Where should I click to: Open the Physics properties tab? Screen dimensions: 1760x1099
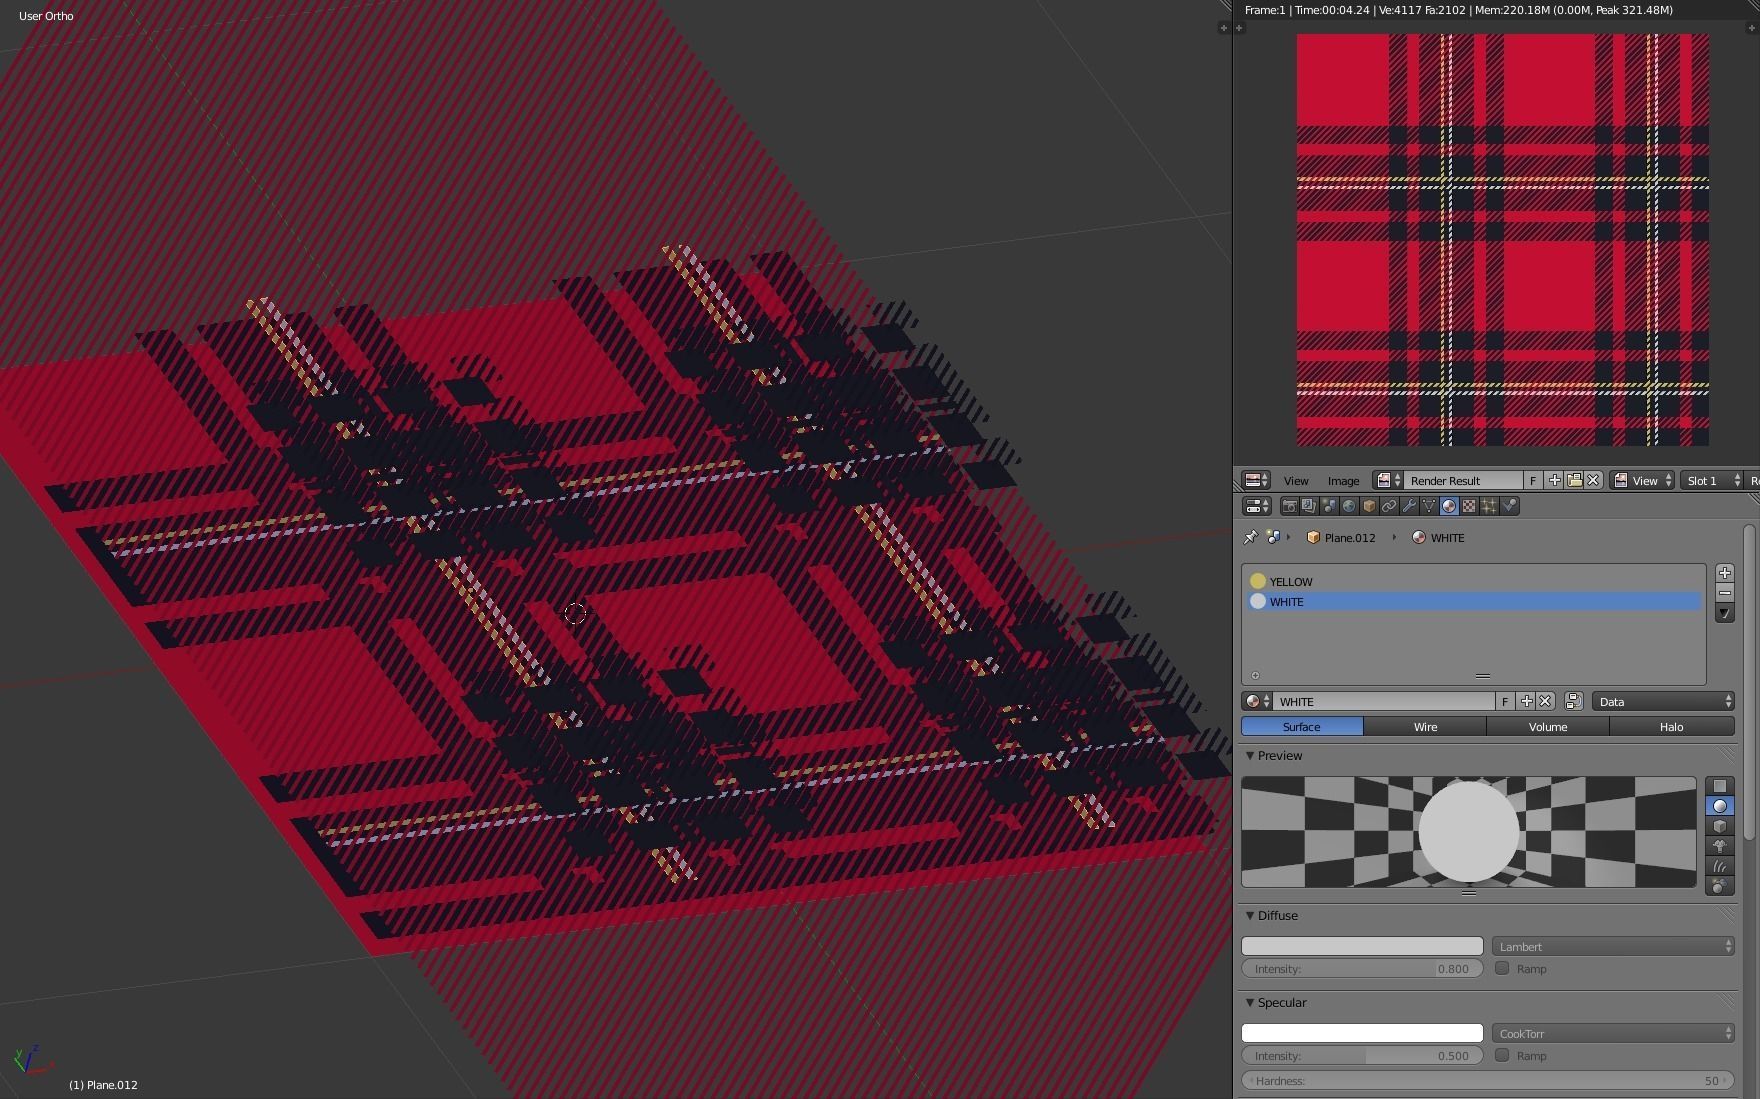(x=1509, y=506)
